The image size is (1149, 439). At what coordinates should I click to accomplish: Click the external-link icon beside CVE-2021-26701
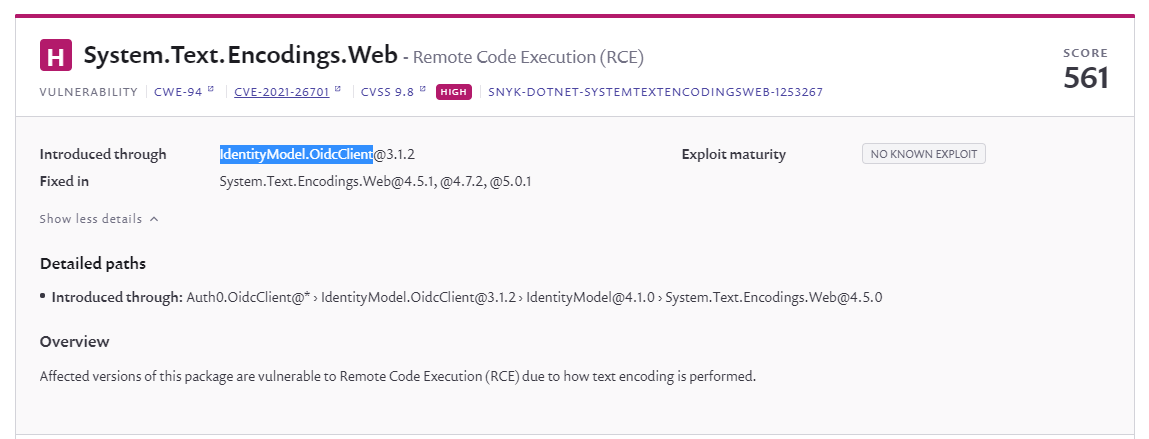coord(338,89)
